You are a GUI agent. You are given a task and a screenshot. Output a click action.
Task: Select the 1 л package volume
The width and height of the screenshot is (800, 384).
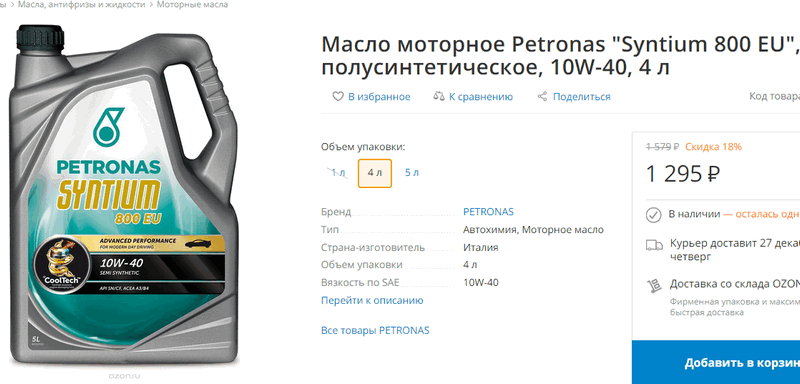pyautogui.click(x=338, y=173)
